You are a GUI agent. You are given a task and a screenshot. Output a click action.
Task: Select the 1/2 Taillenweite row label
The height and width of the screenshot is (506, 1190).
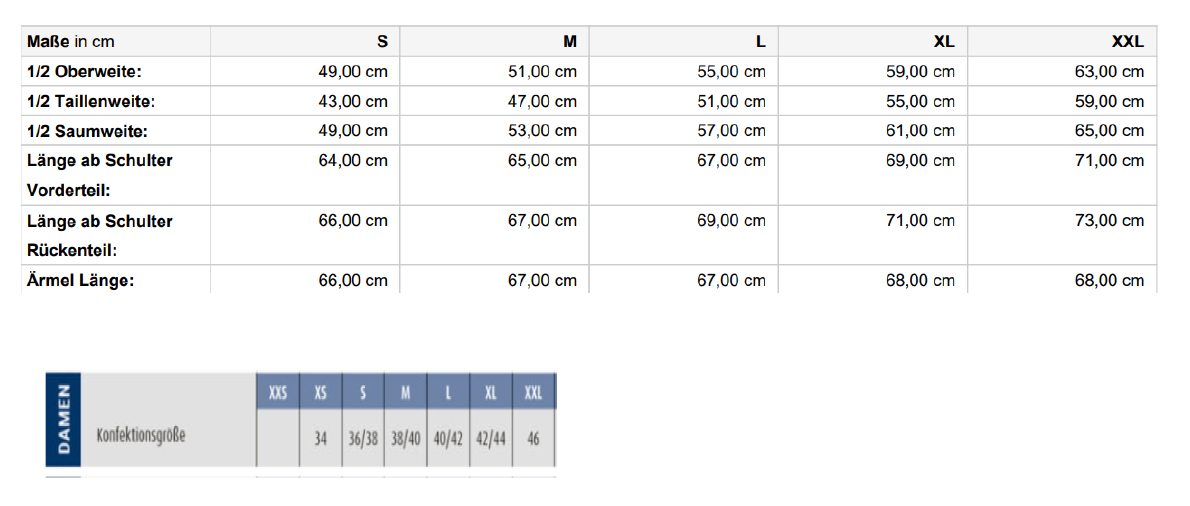click(91, 101)
